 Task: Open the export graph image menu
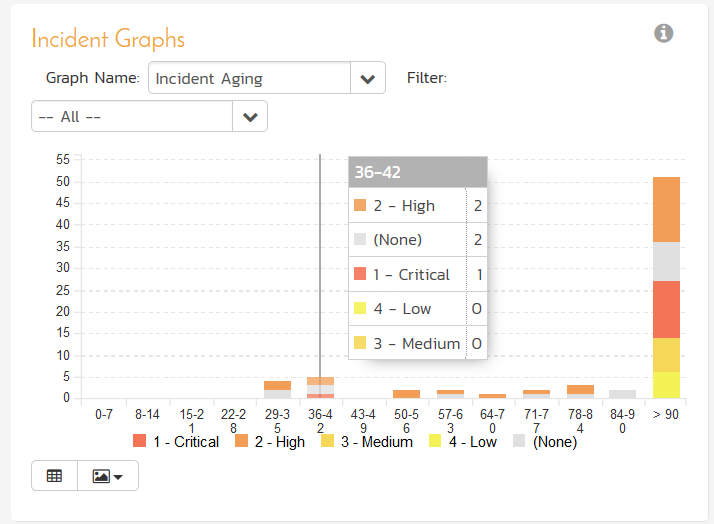(108, 476)
